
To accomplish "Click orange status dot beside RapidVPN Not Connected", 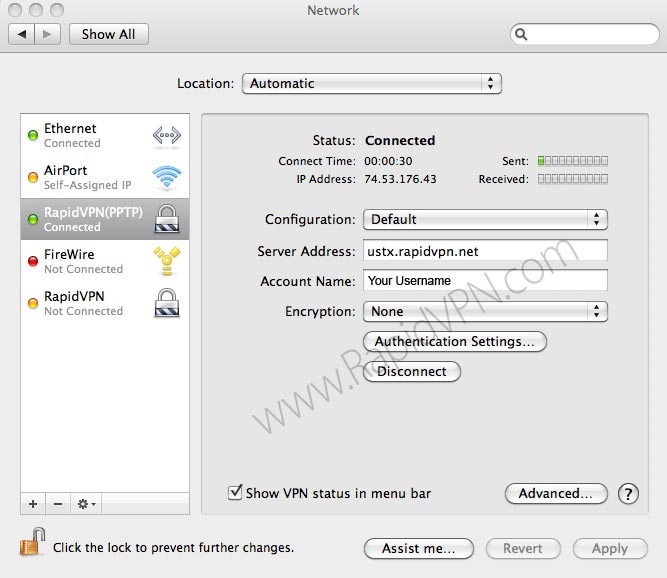I will (x=33, y=303).
